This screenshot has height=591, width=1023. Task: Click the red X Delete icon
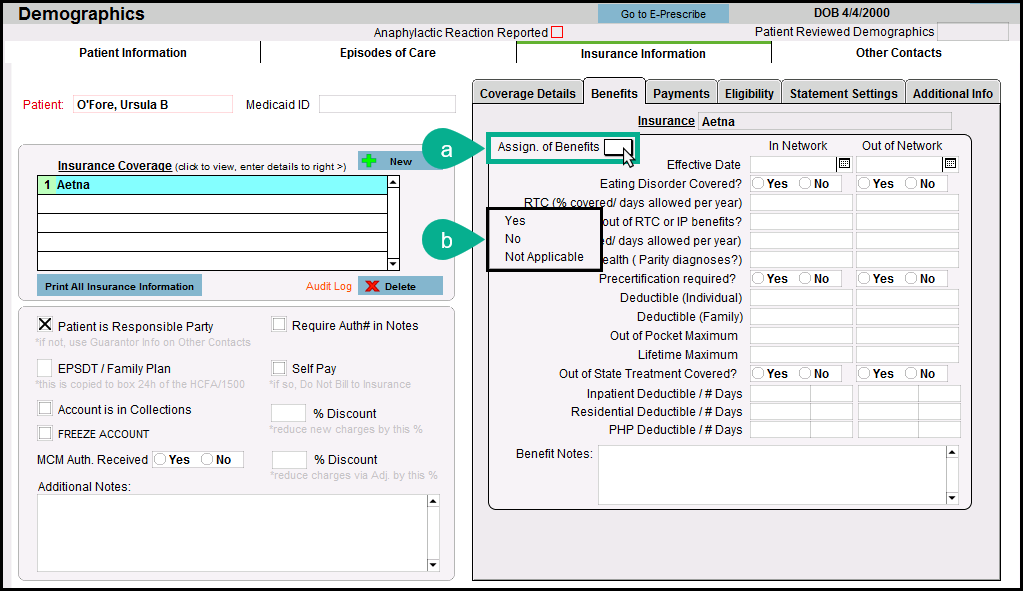(372, 286)
